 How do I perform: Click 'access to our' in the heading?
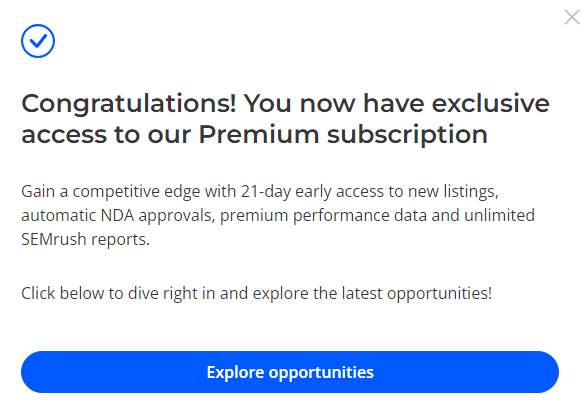pyautogui.click(x=107, y=135)
